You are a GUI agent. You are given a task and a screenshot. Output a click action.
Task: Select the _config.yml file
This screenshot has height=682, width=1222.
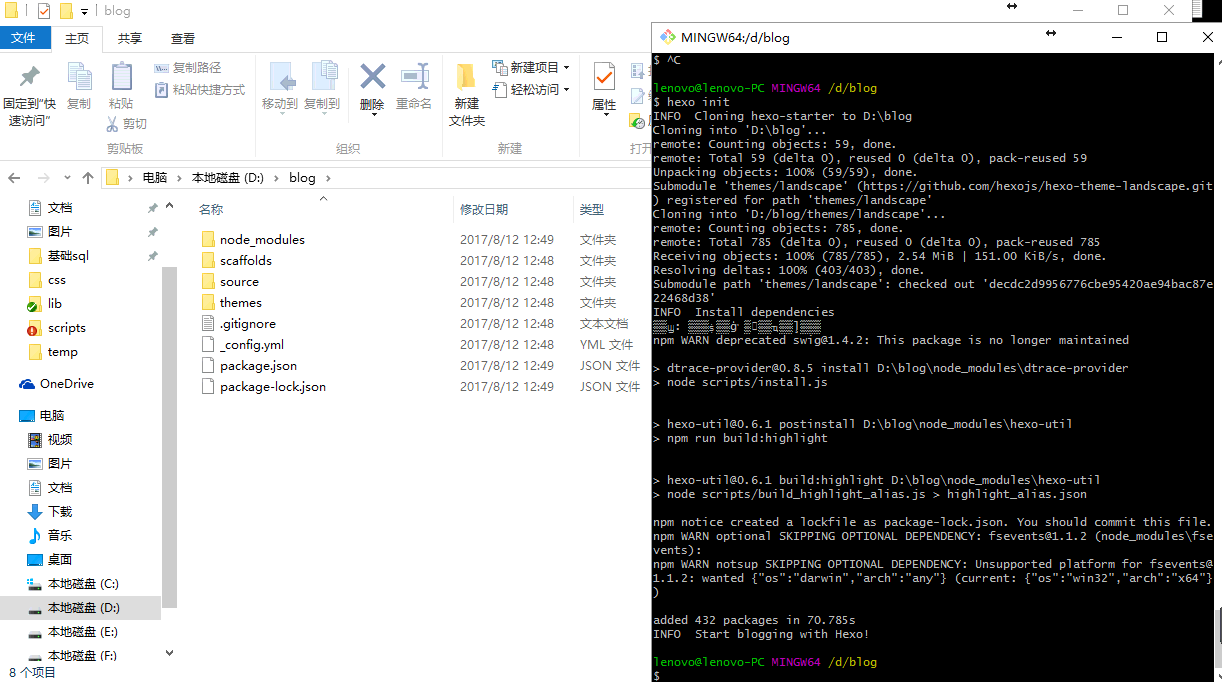(x=252, y=345)
